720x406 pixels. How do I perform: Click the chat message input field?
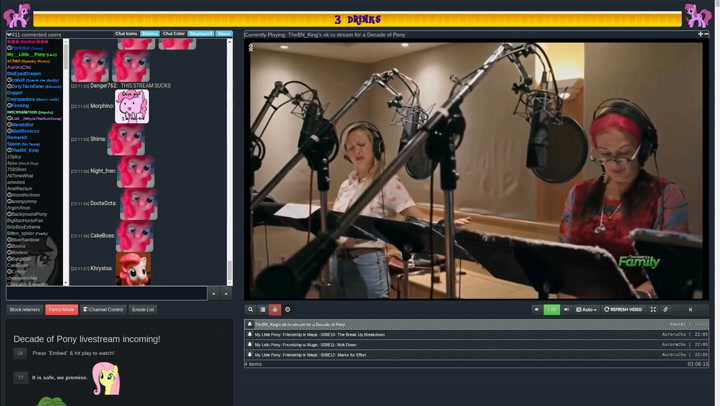pyautogui.click(x=106, y=294)
